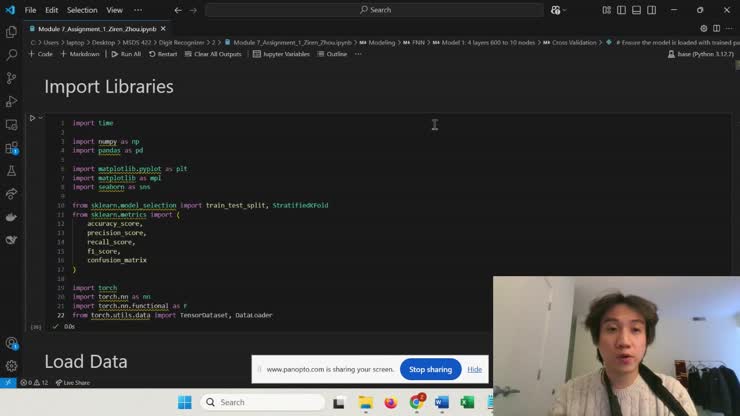The height and width of the screenshot is (416, 740).
Task: Open the Extensions view
Action: click(x=11, y=148)
